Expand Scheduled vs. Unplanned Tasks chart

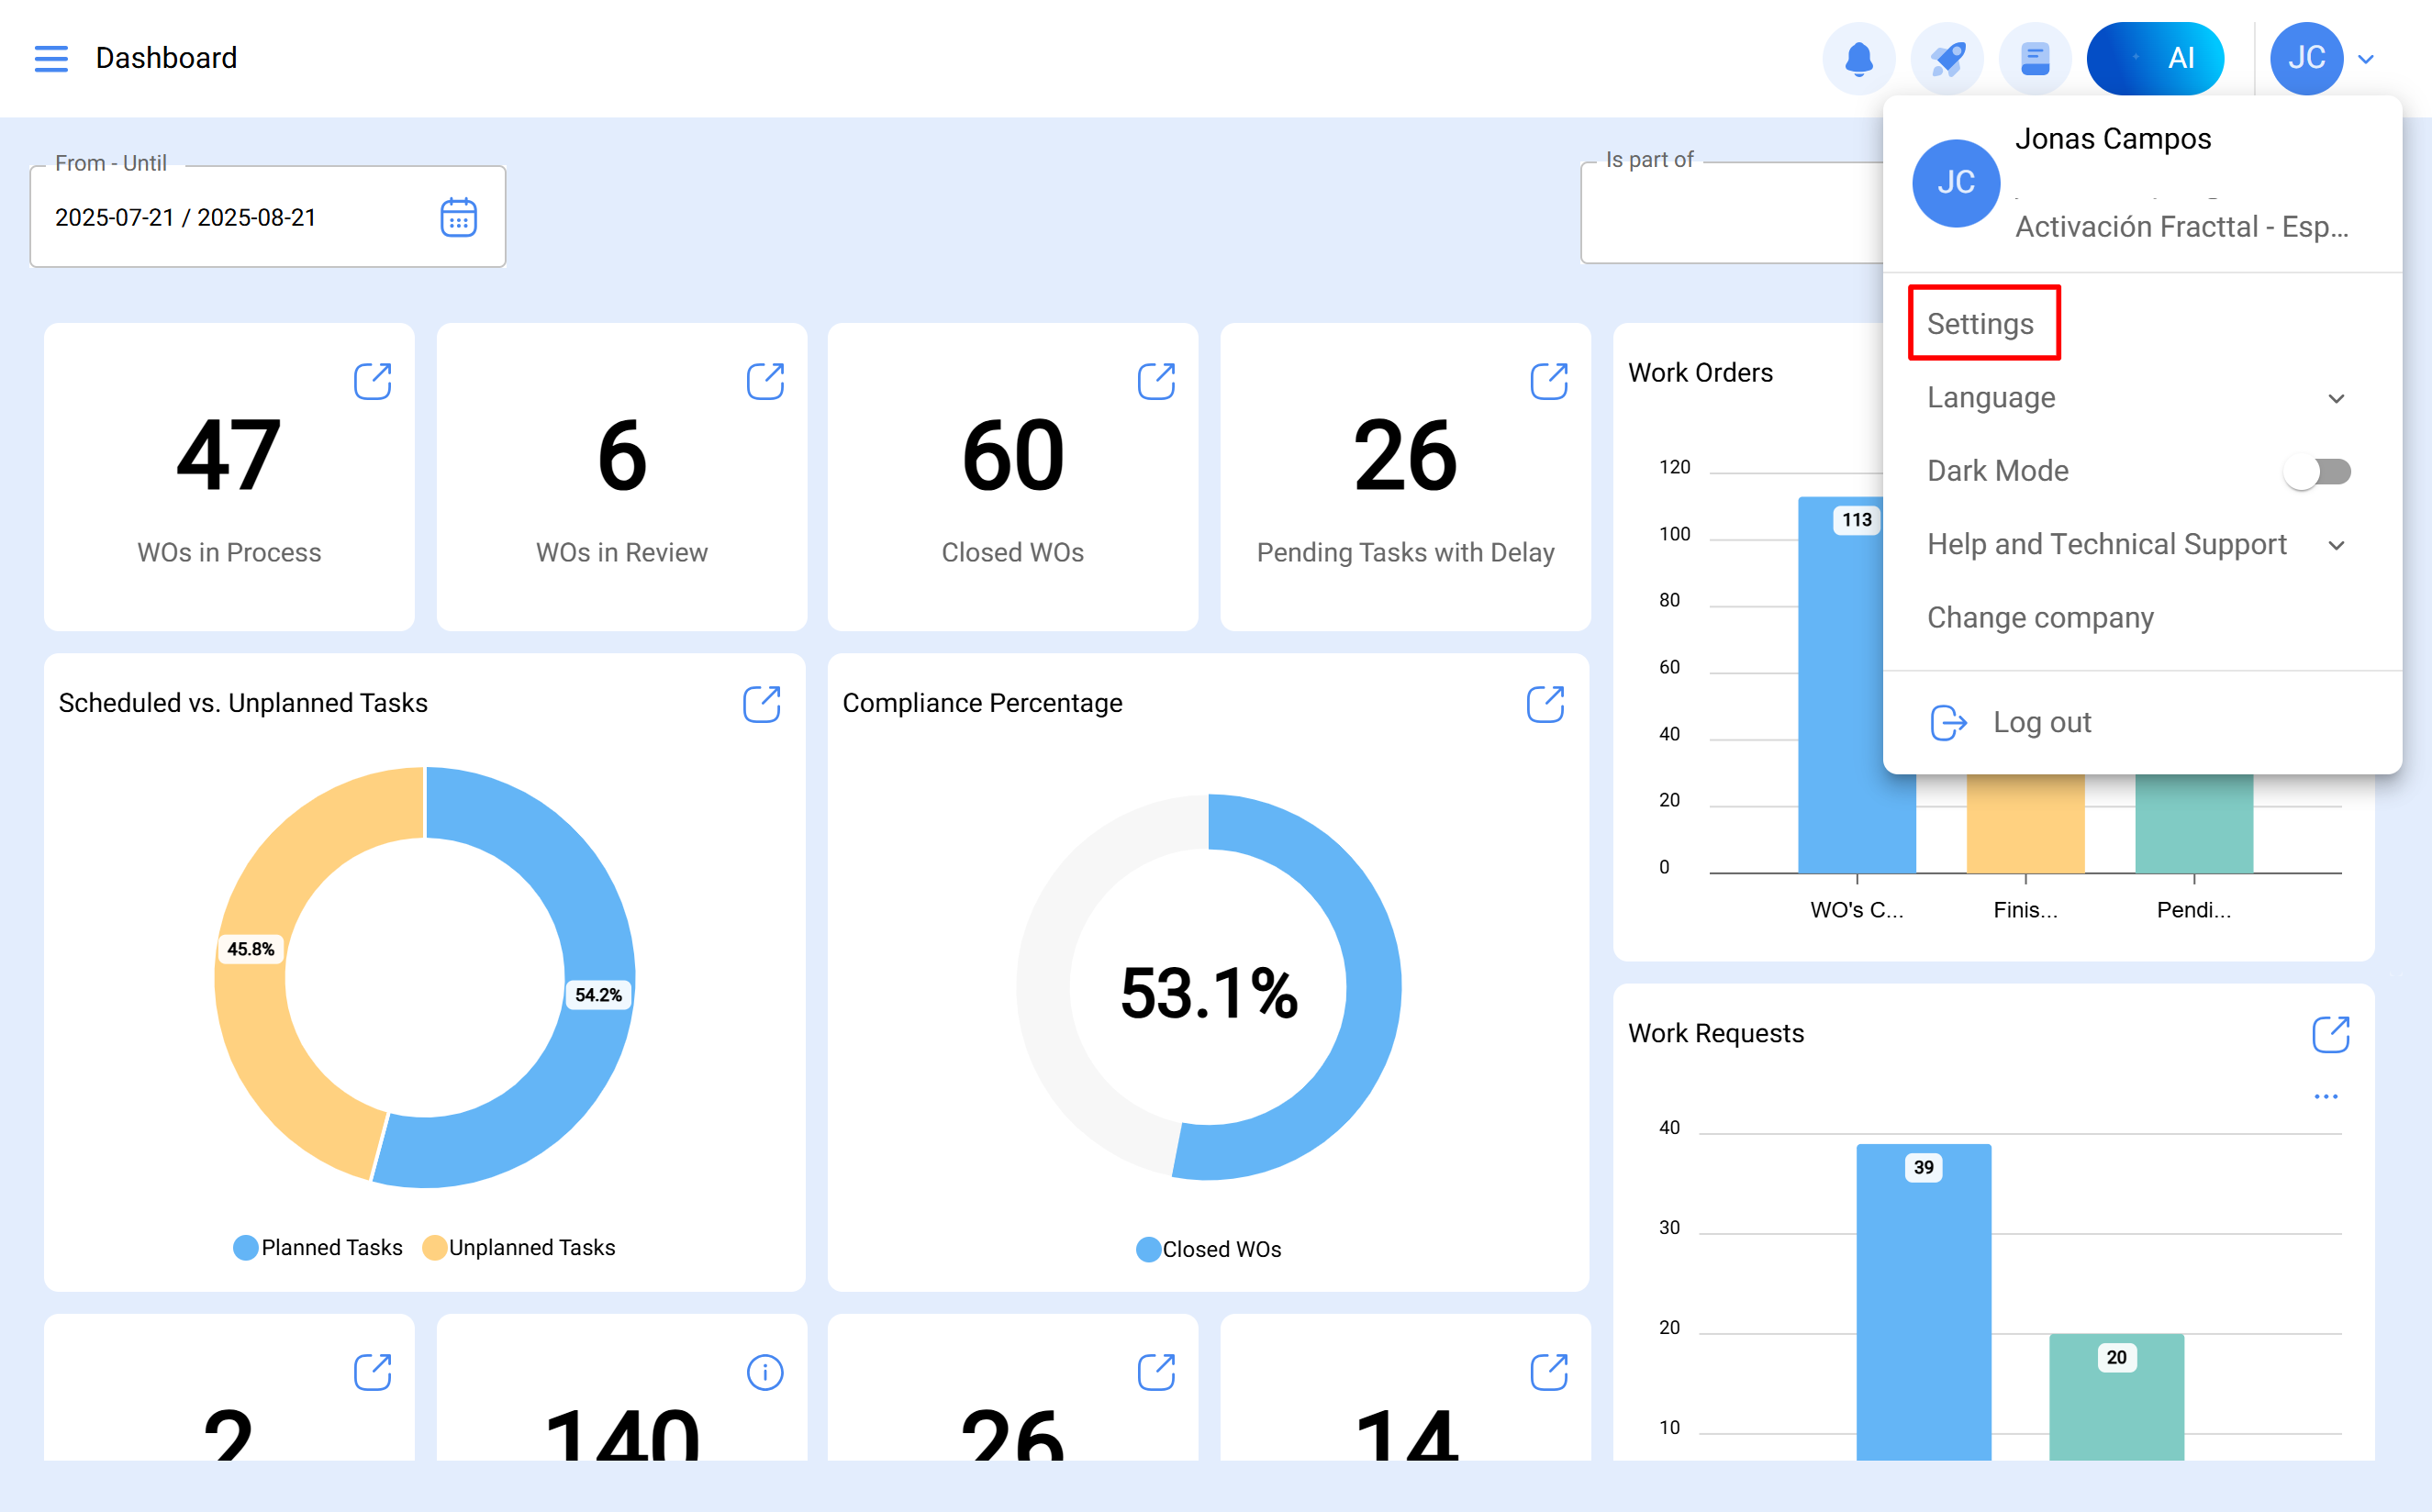tap(762, 704)
